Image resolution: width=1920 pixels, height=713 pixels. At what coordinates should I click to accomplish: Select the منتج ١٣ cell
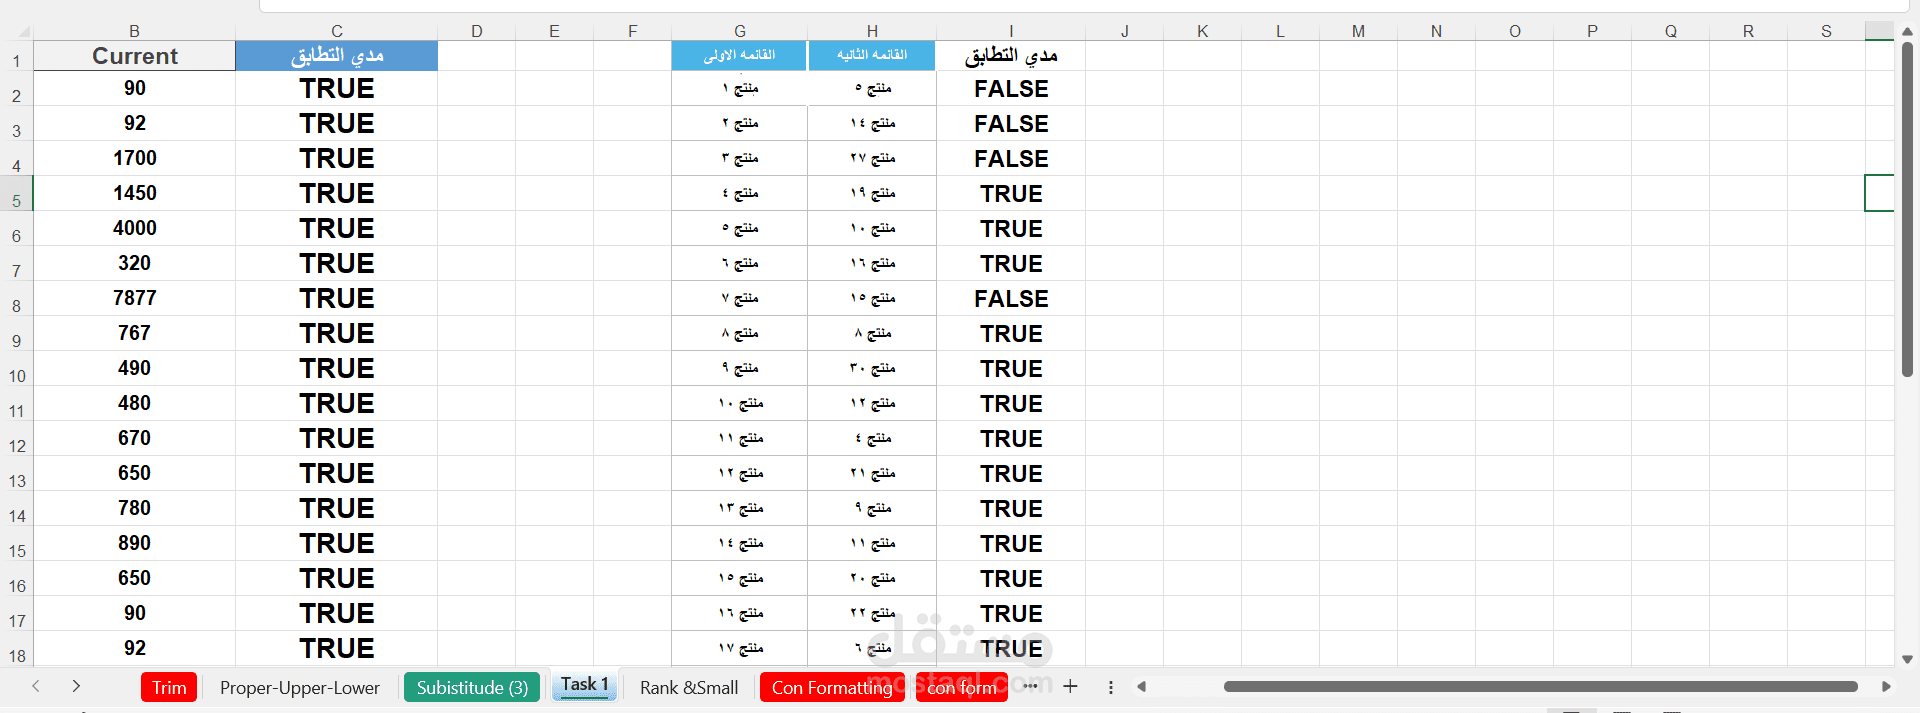739,508
